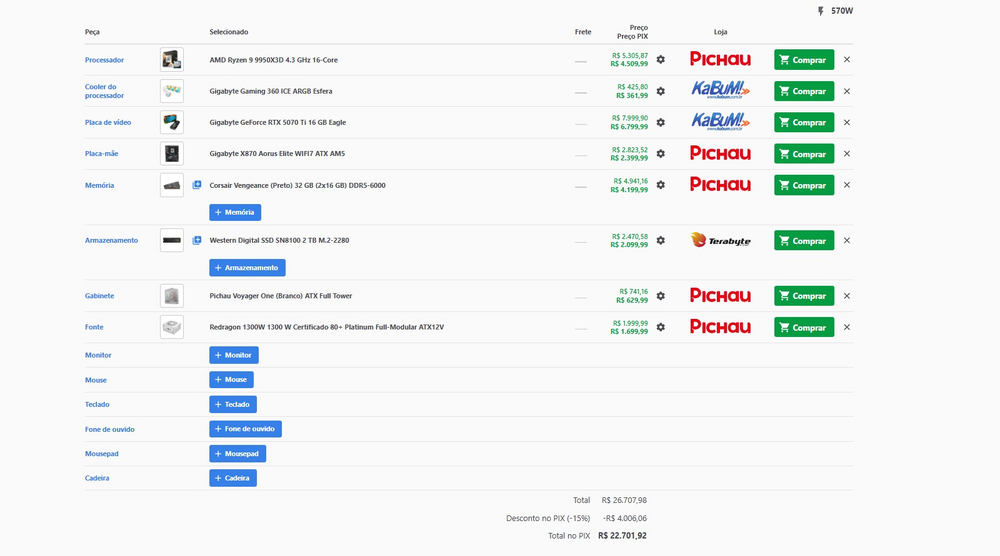The width and height of the screenshot is (1000, 556).
Task: Remove the Corsair Vengeance memory row
Action: click(847, 185)
